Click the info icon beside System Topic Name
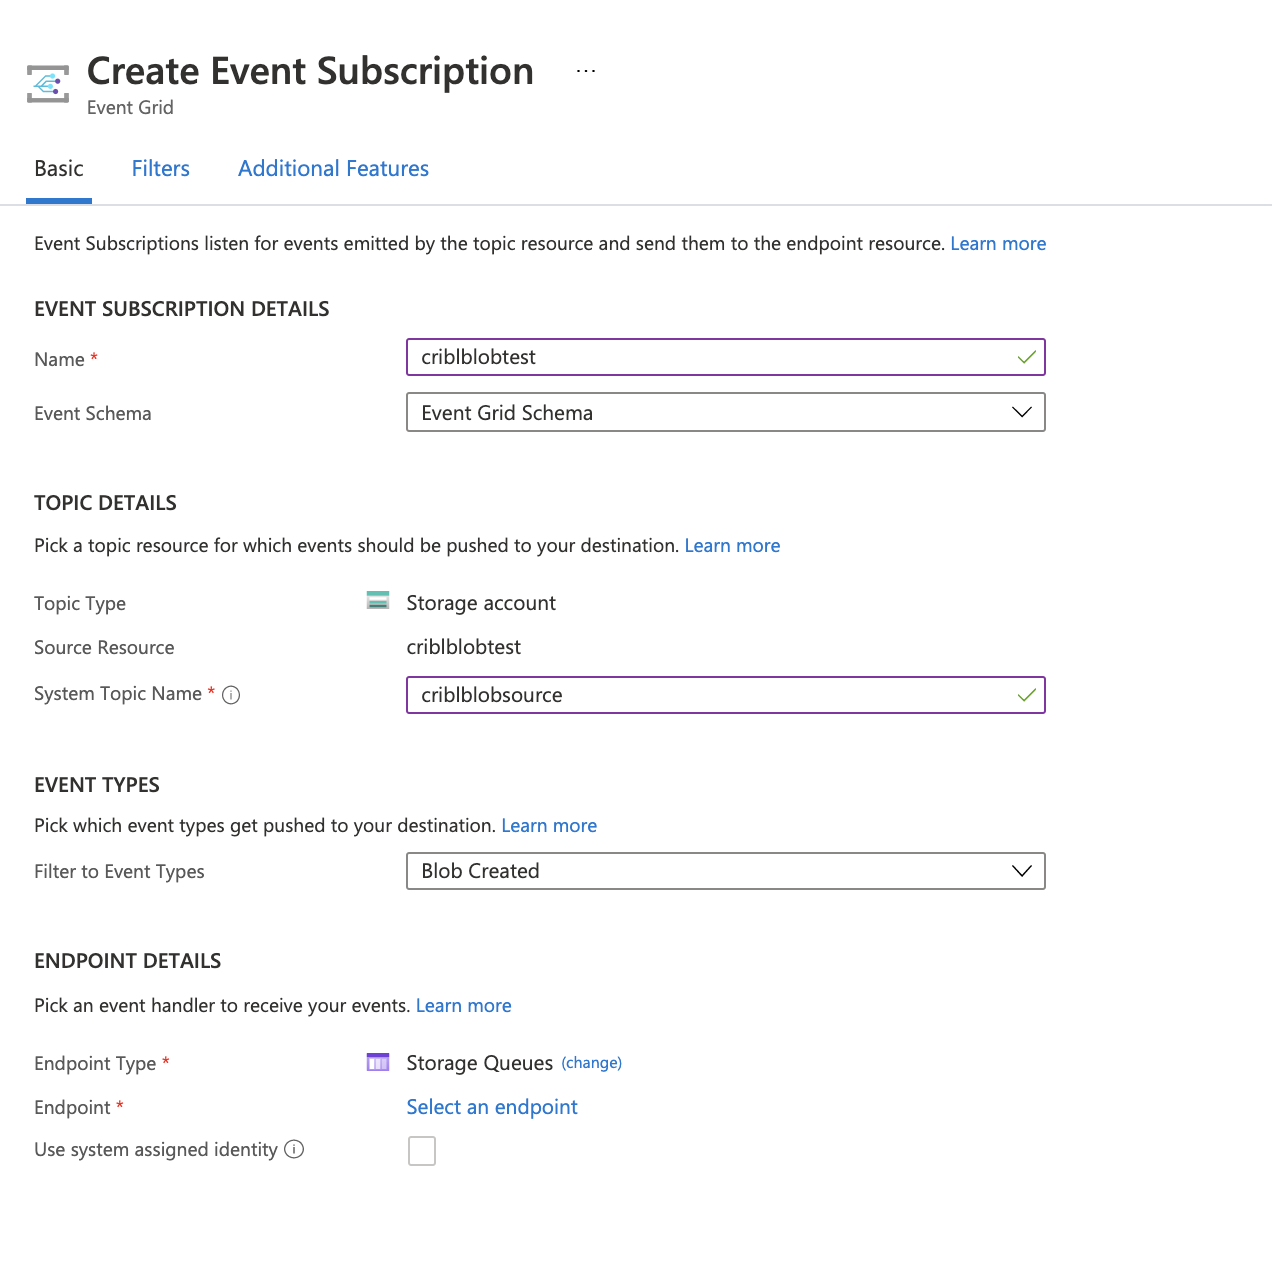This screenshot has width=1272, height=1280. (x=231, y=694)
